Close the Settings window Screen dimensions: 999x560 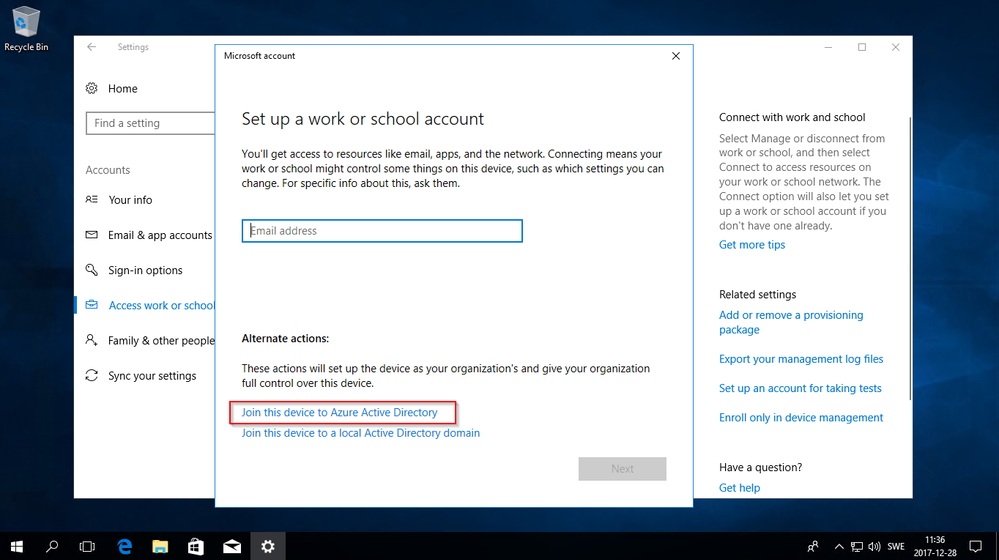(896, 47)
